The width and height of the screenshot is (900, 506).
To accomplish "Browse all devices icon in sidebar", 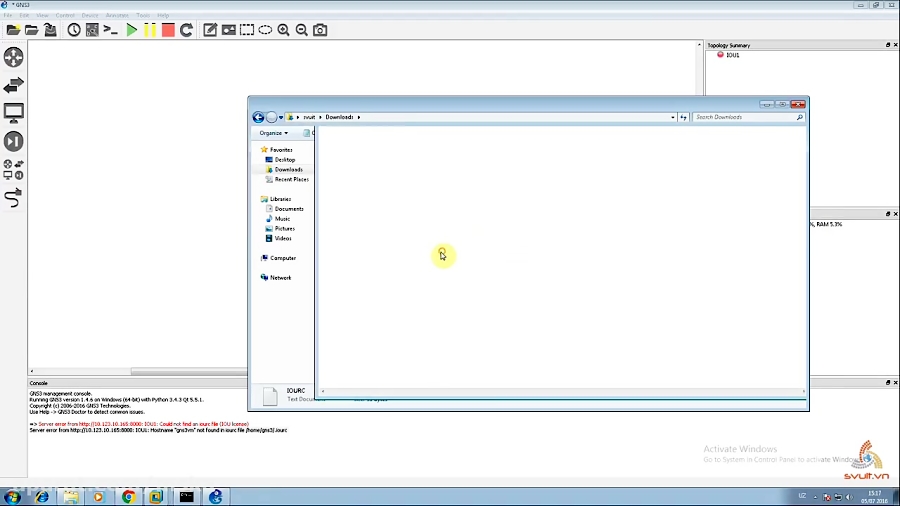I will pos(14,170).
